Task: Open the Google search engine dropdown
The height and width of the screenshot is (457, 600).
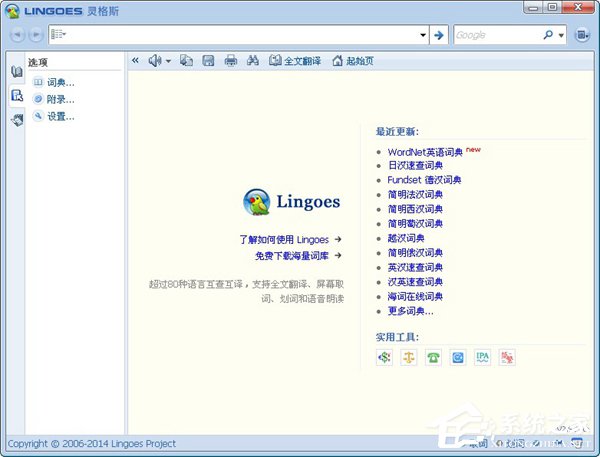Action: tap(561, 35)
